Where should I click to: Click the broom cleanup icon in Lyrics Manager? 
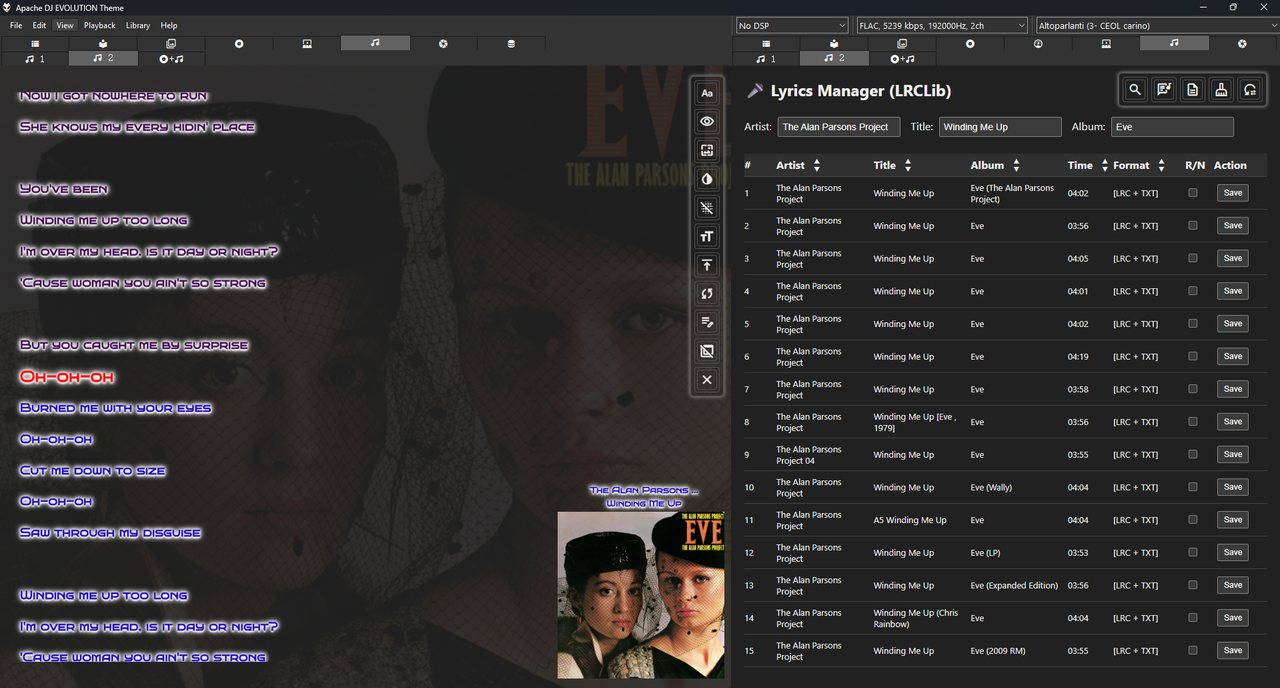pos(1221,90)
